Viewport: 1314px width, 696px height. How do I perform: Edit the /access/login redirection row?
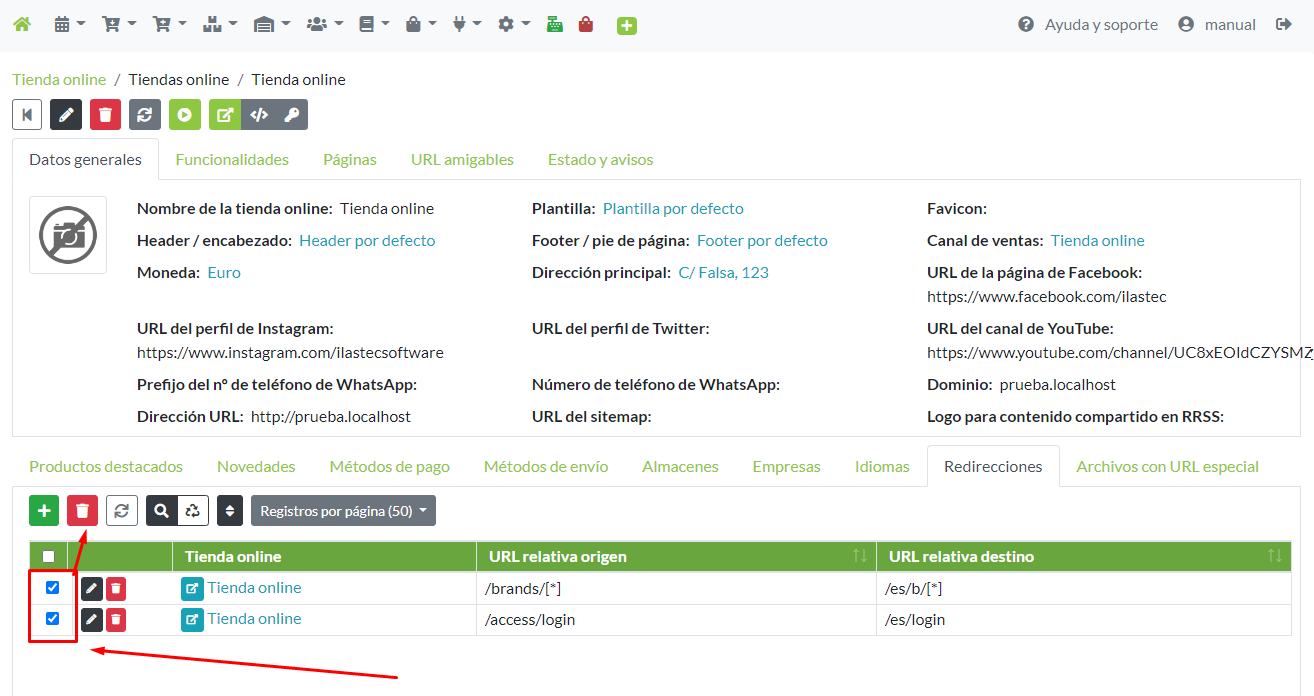(x=91, y=620)
